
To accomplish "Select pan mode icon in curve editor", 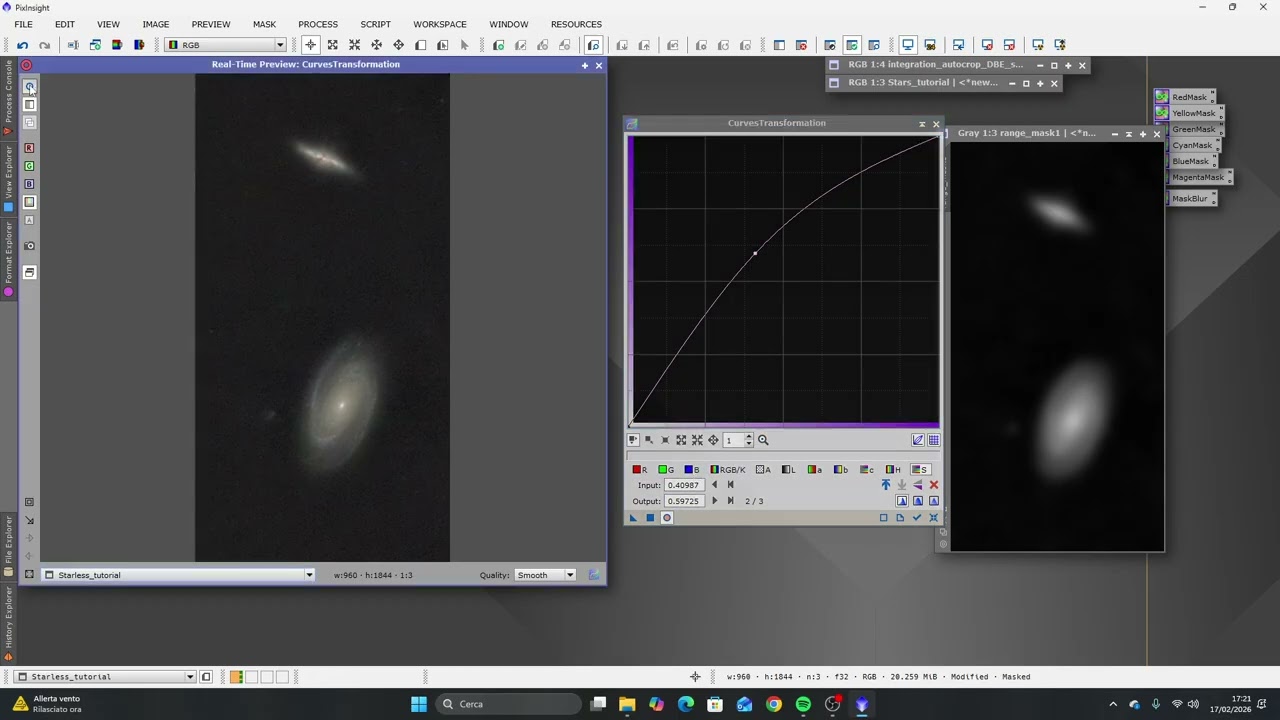I will 713,440.
